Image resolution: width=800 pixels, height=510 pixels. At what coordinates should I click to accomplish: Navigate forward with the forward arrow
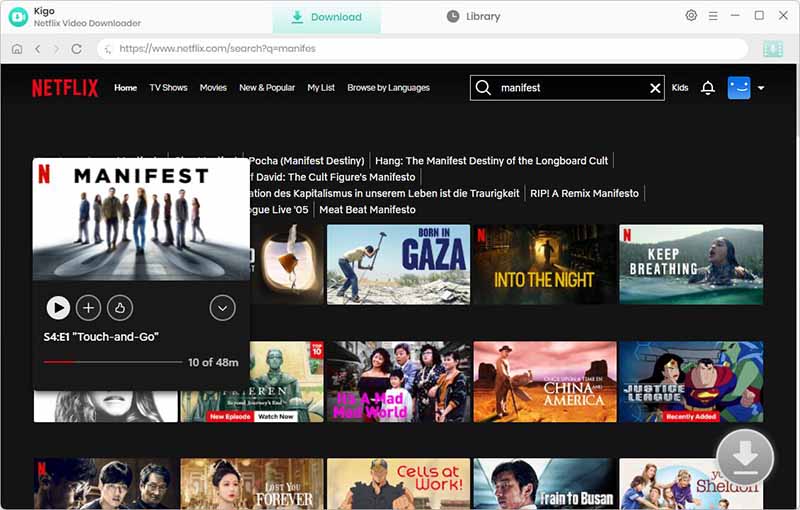pyautogui.click(x=56, y=49)
